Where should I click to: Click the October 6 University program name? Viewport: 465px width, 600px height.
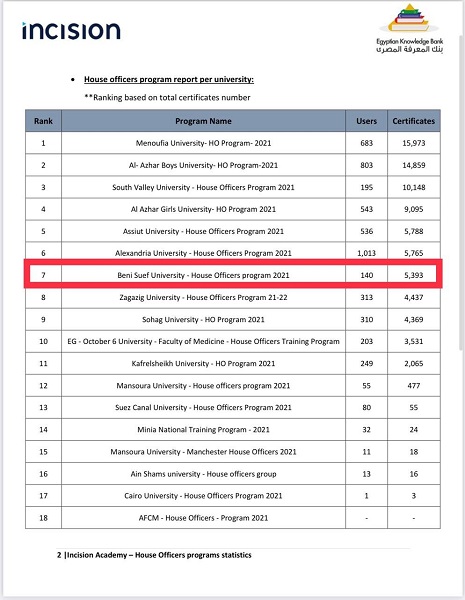[203, 341]
